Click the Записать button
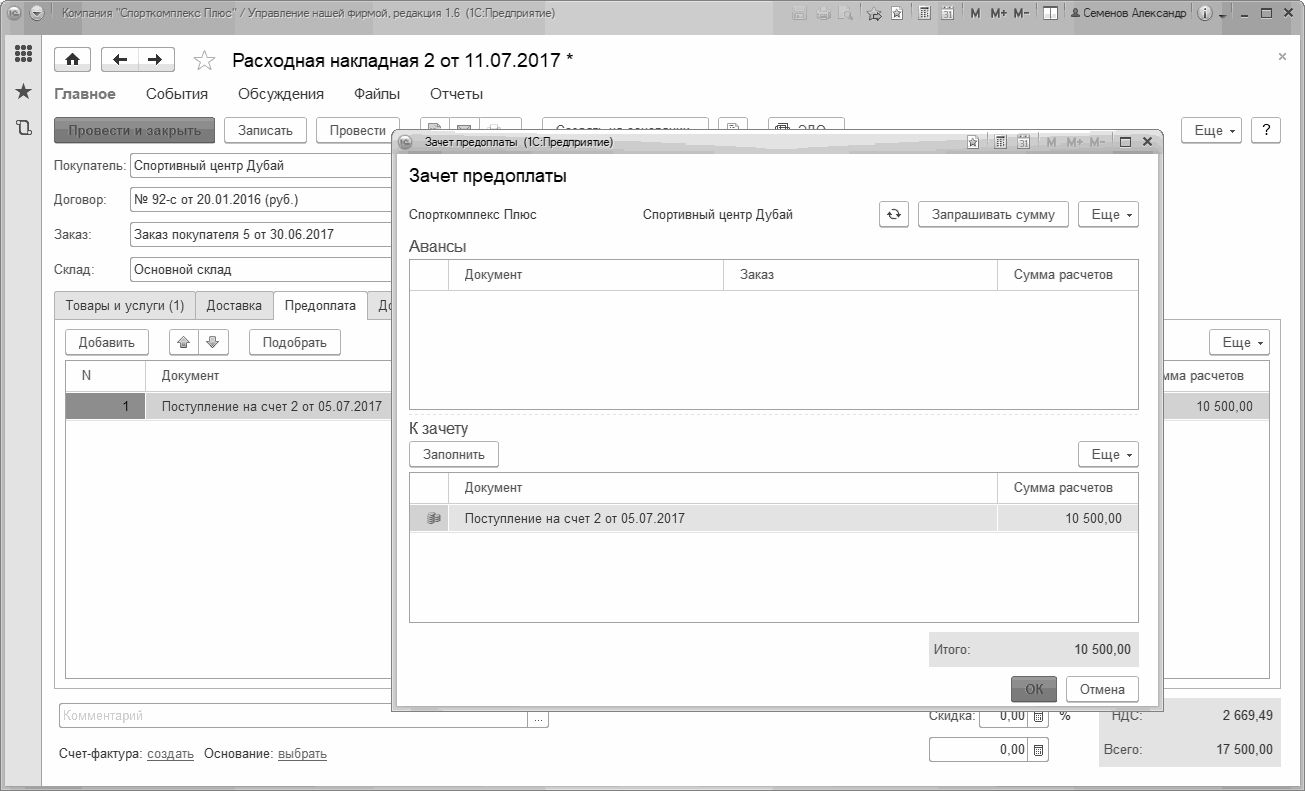 265,130
